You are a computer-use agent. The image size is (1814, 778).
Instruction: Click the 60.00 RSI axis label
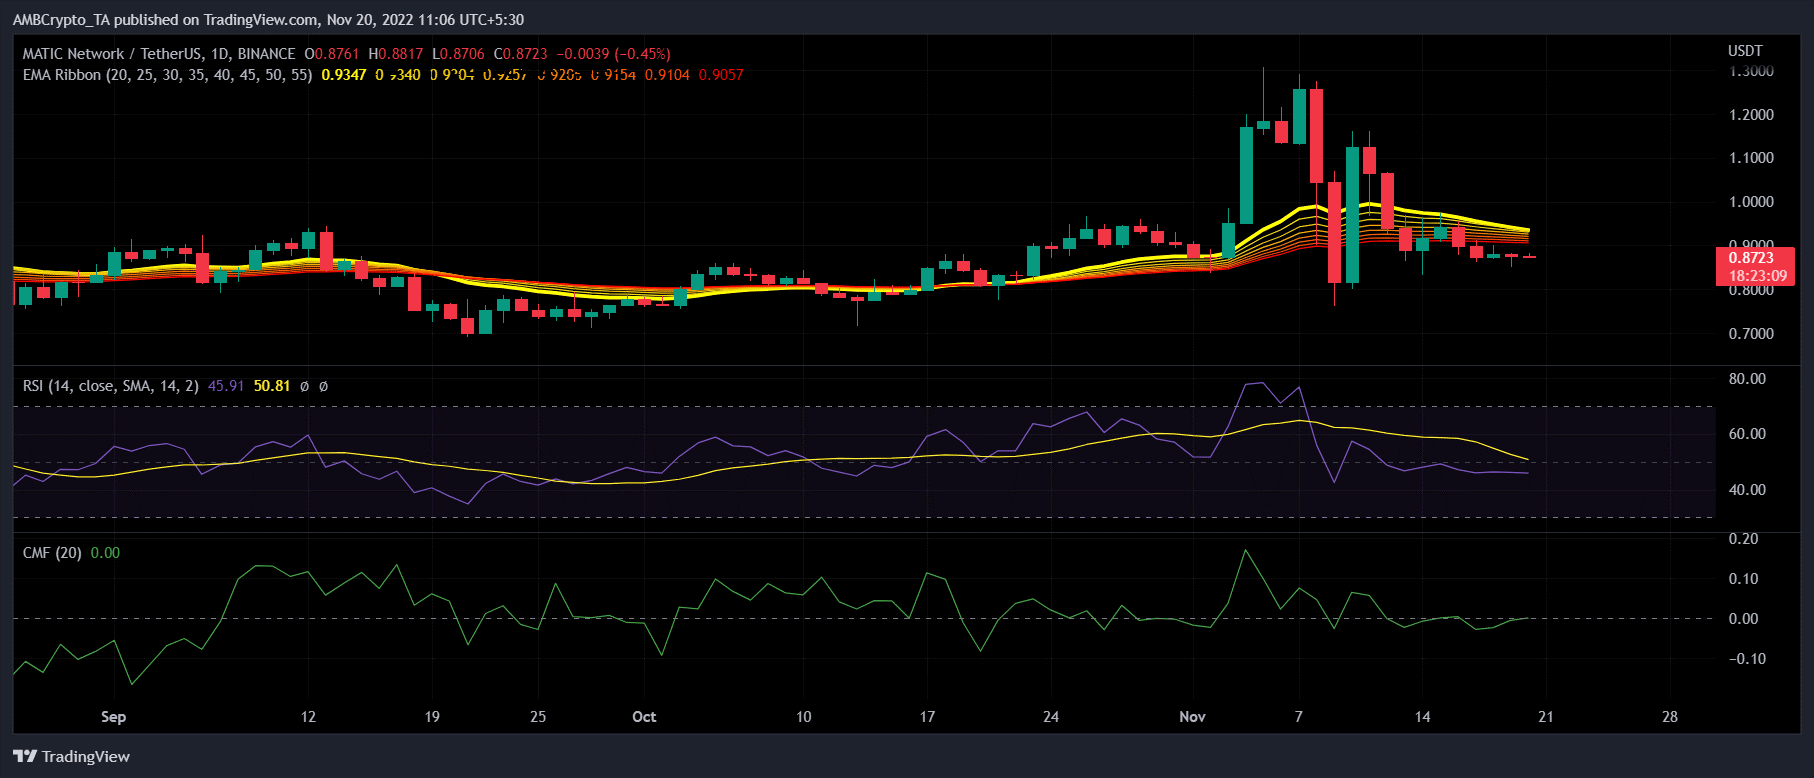[x=1747, y=434]
